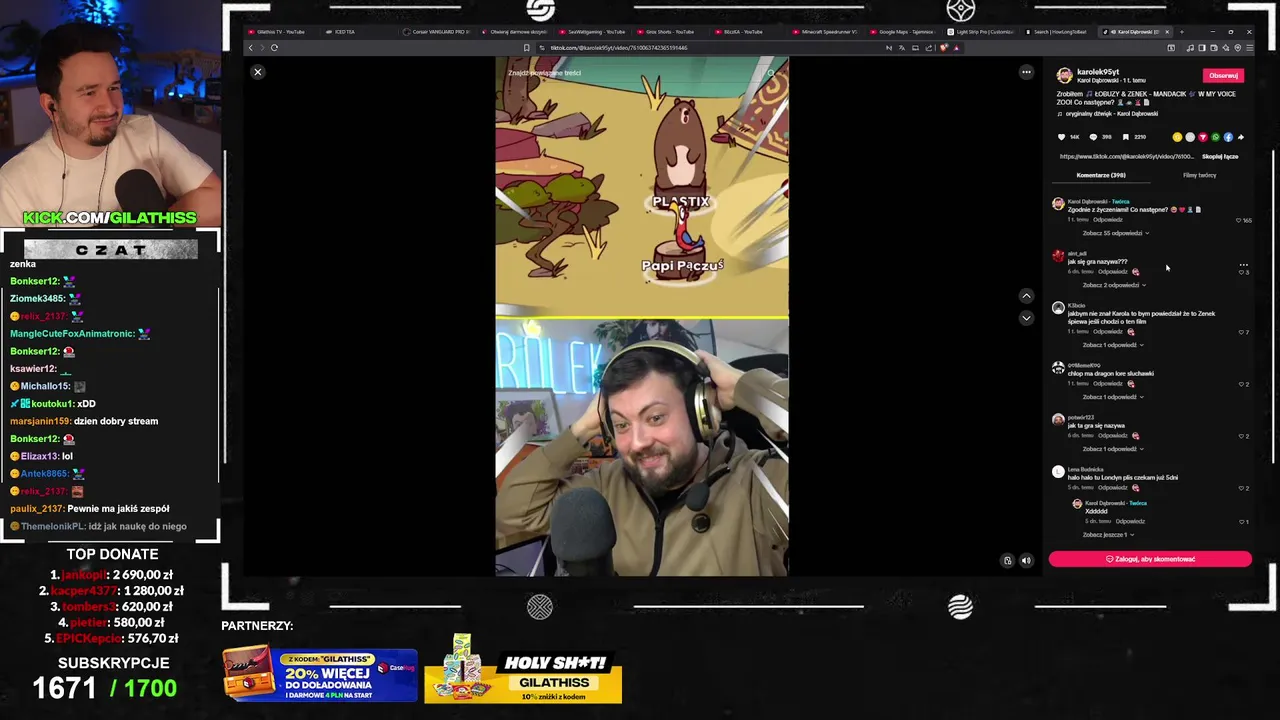Click the search magnifier icon above video
This screenshot has width=1280, height=720.
tap(771, 73)
